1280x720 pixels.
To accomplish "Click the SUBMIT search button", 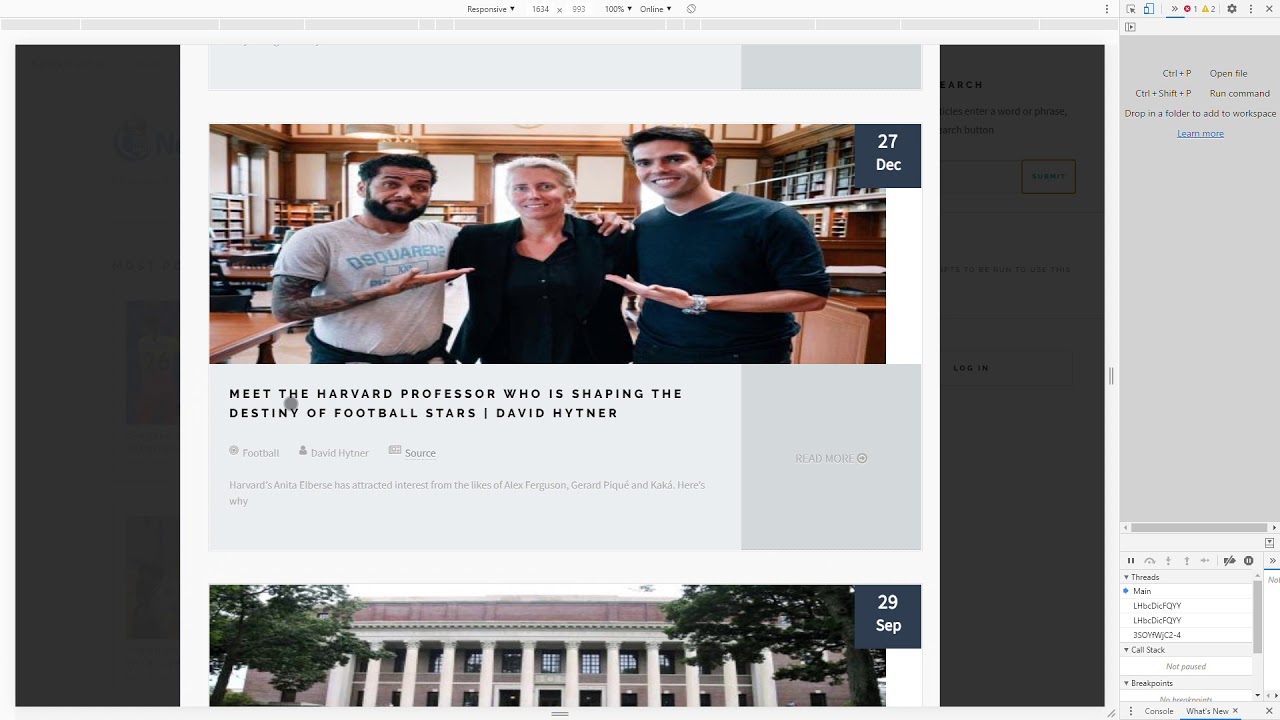I will point(1048,176).
